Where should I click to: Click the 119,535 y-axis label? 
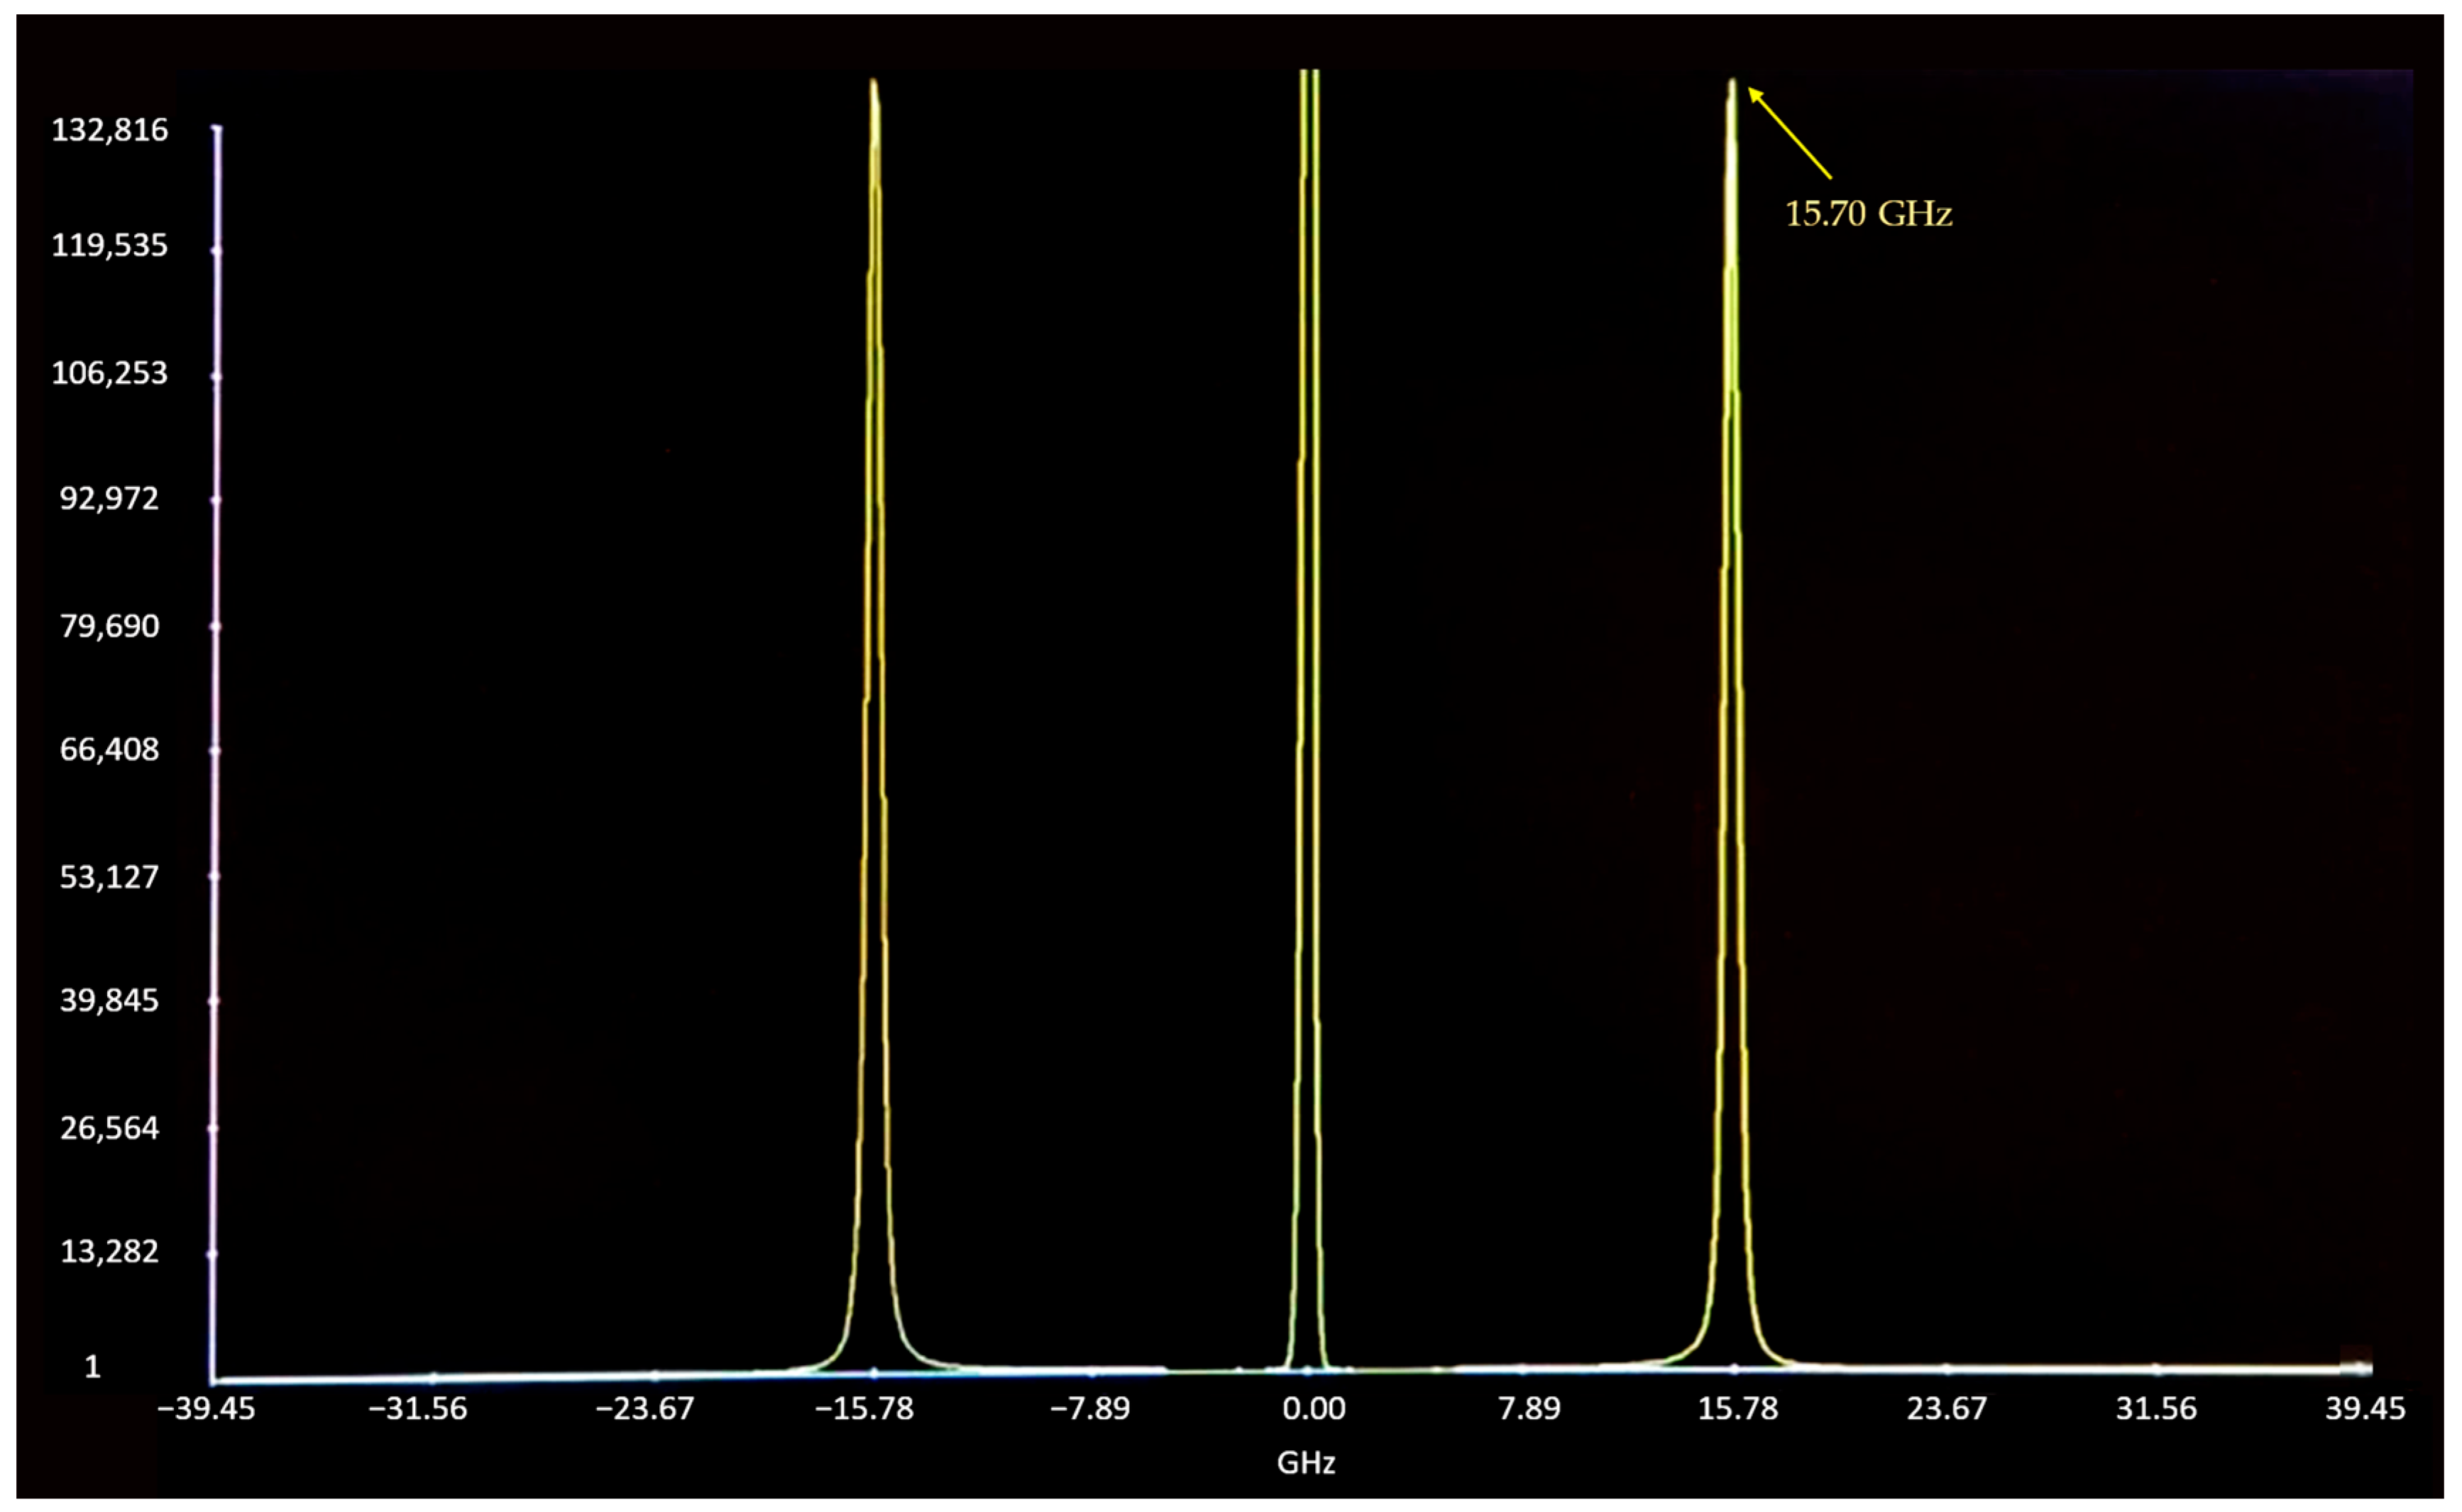tap(110, 246)
